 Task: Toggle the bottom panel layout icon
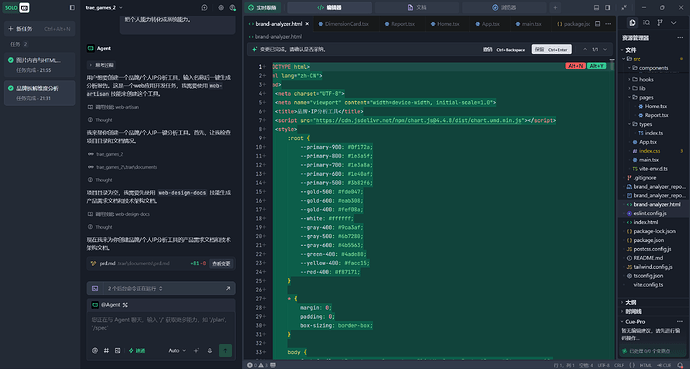(596, 7)
